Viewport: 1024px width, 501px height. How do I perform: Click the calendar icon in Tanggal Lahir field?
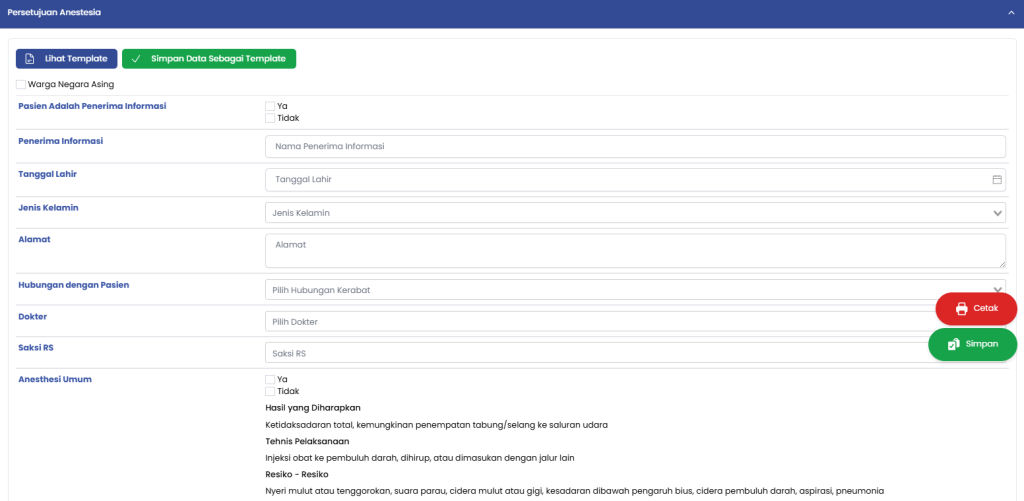tap(997, 180)
